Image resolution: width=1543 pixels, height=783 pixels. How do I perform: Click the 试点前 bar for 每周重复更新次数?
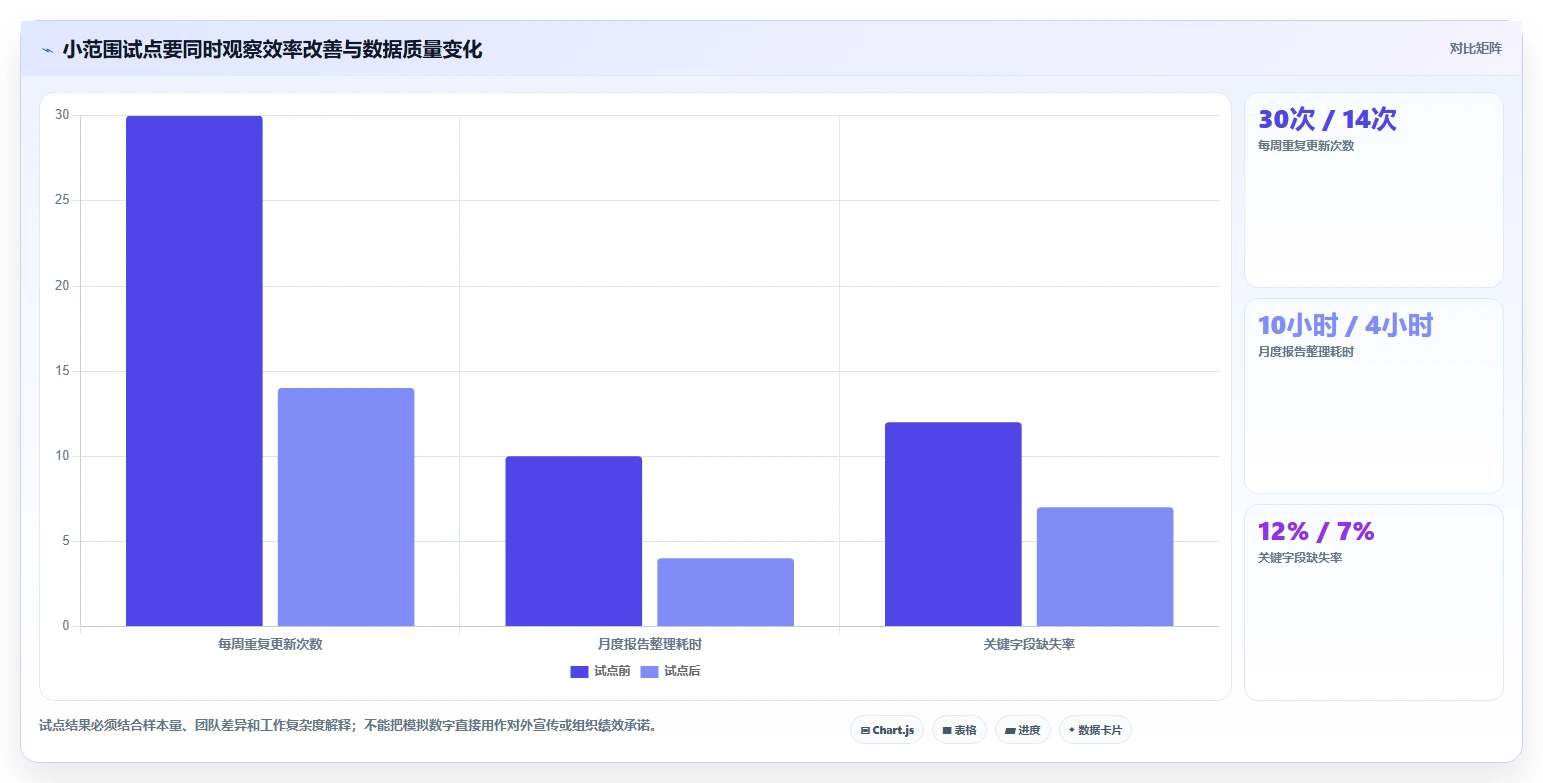click(194, 371)
